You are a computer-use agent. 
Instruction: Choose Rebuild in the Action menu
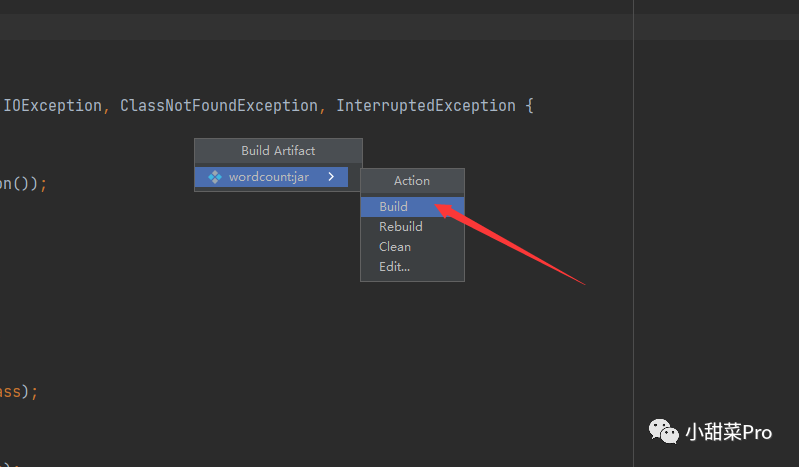pos(400,227)
